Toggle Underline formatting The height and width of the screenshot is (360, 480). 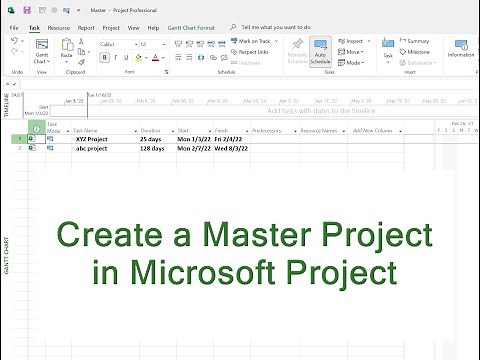(x=126, y=57)
